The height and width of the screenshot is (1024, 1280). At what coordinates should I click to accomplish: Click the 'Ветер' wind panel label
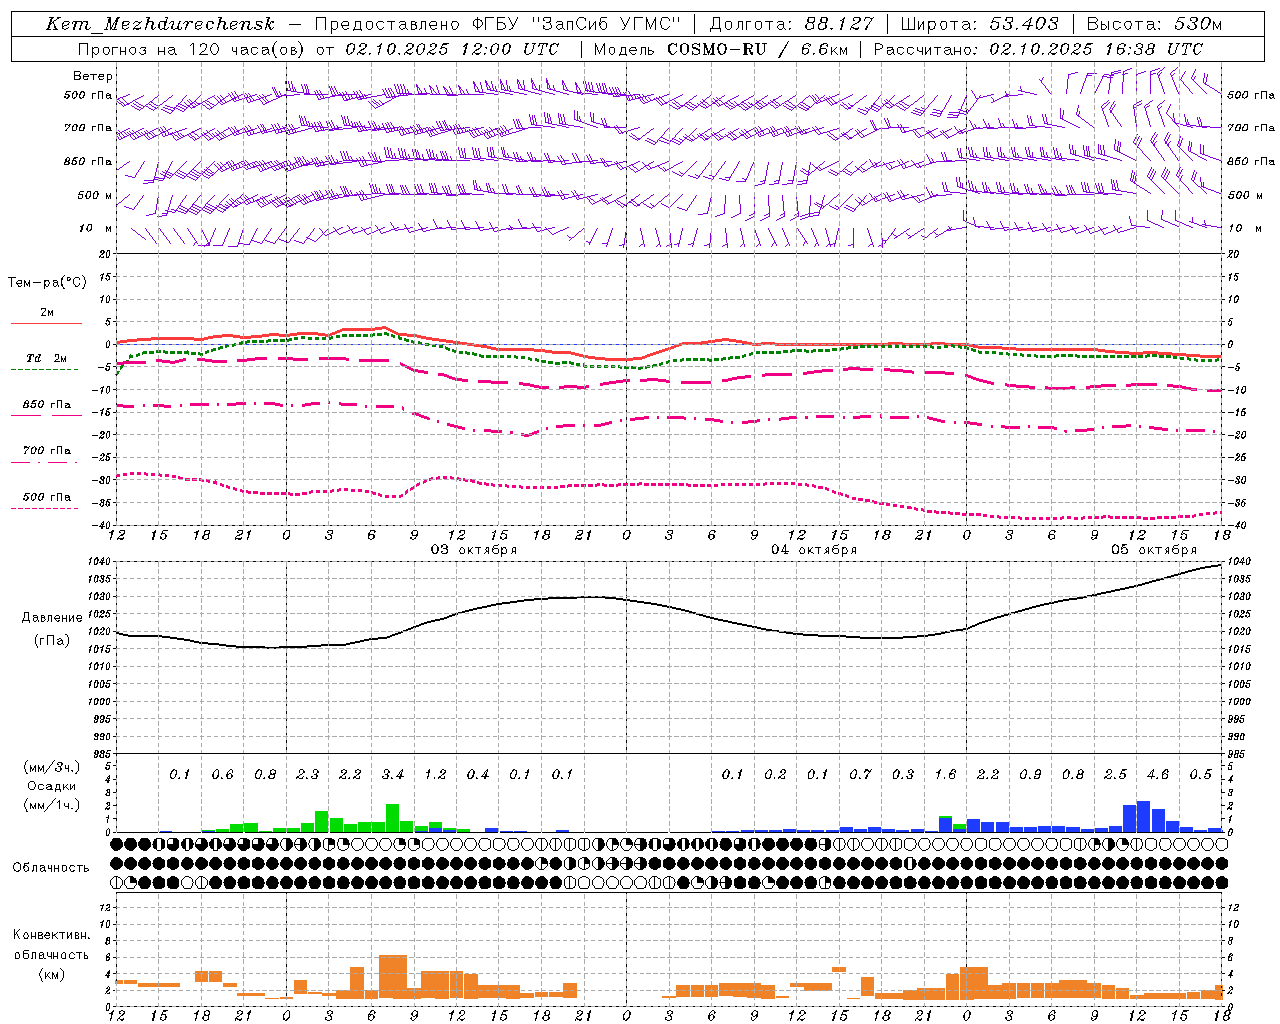click(93, 76)
